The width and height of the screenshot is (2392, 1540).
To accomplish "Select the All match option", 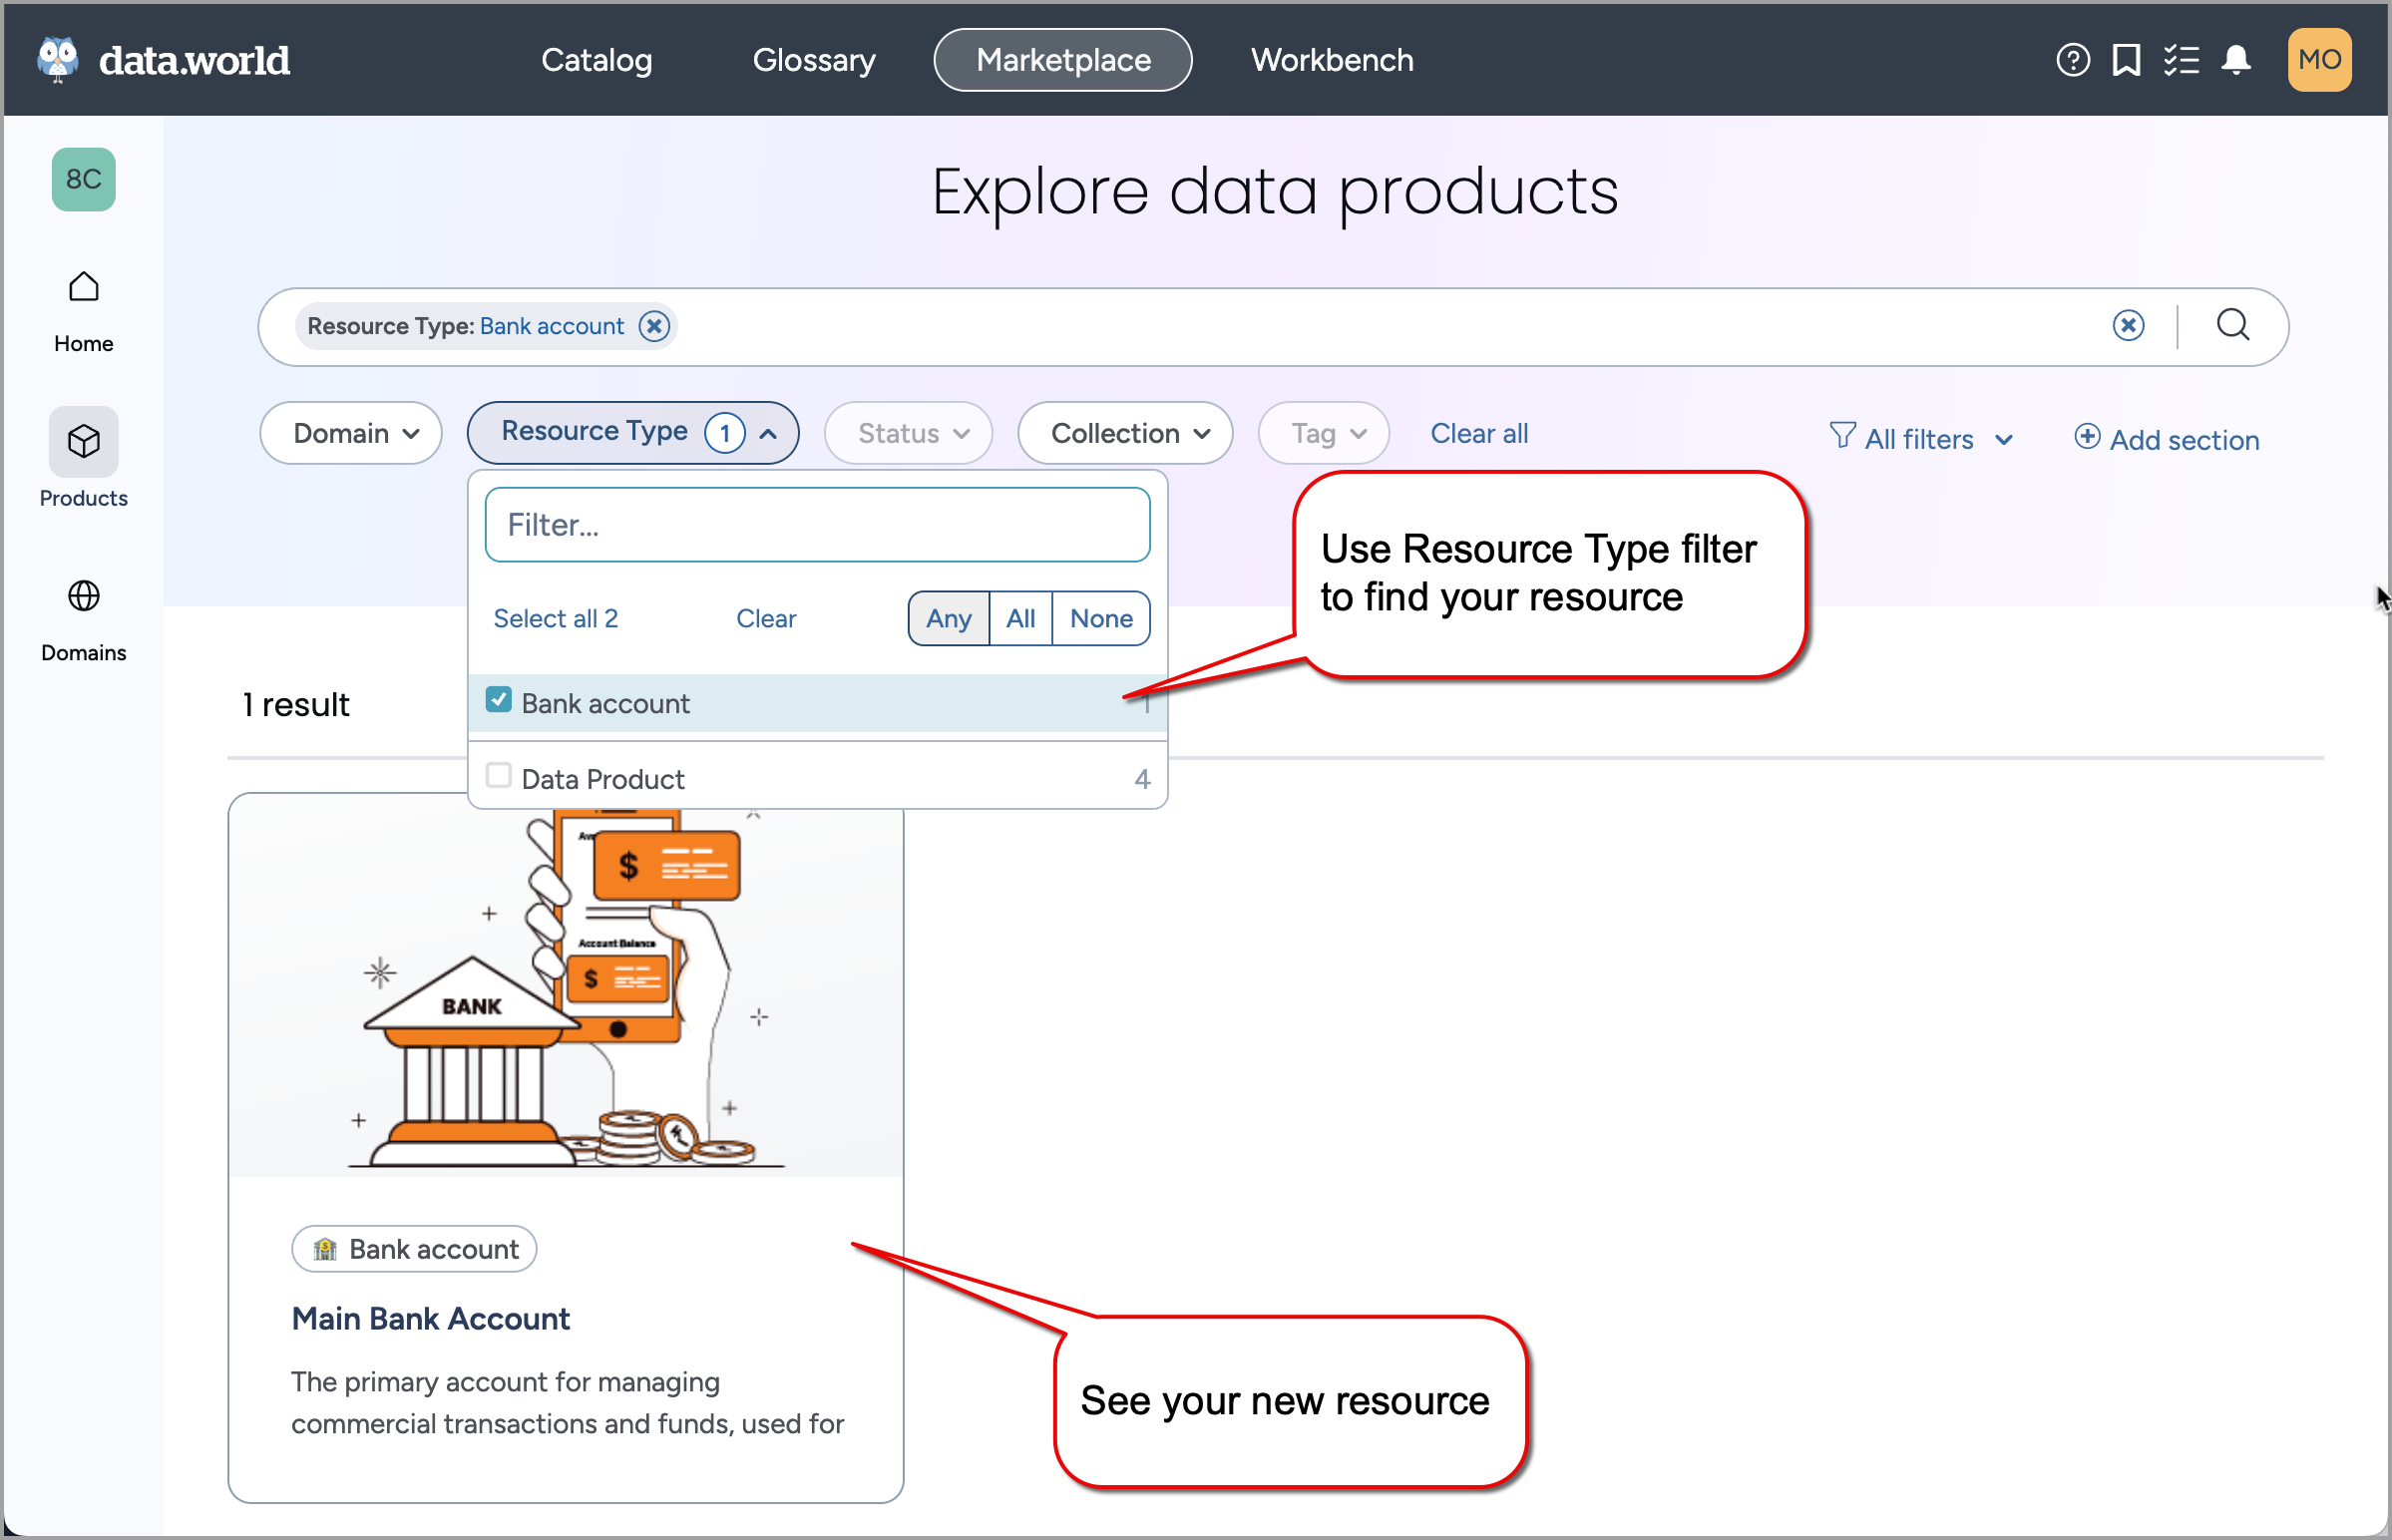I will tap(1020, 619).
